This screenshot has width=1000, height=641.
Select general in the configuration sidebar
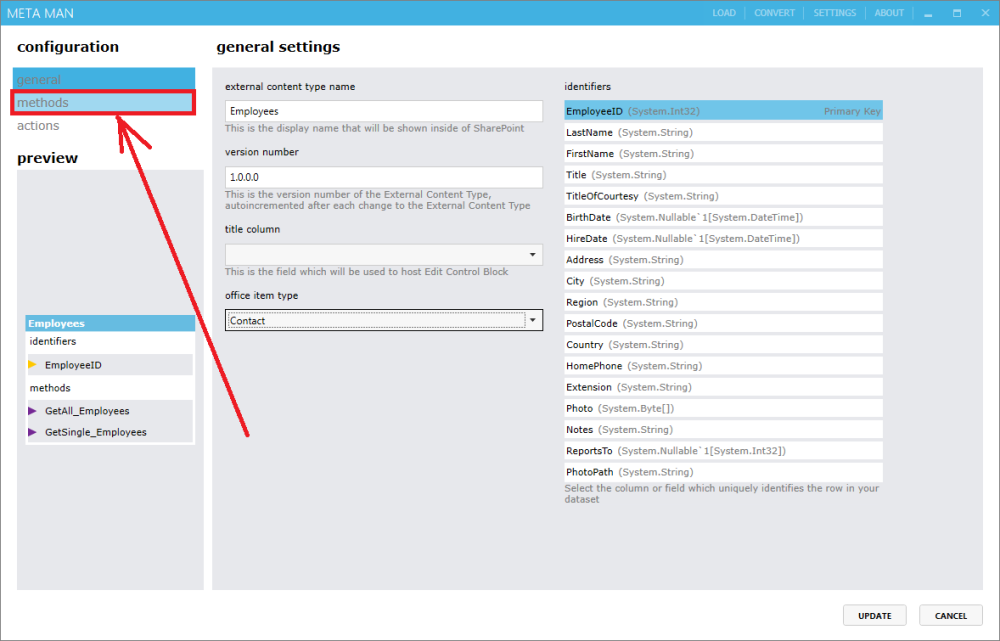(x=100, y=78)
